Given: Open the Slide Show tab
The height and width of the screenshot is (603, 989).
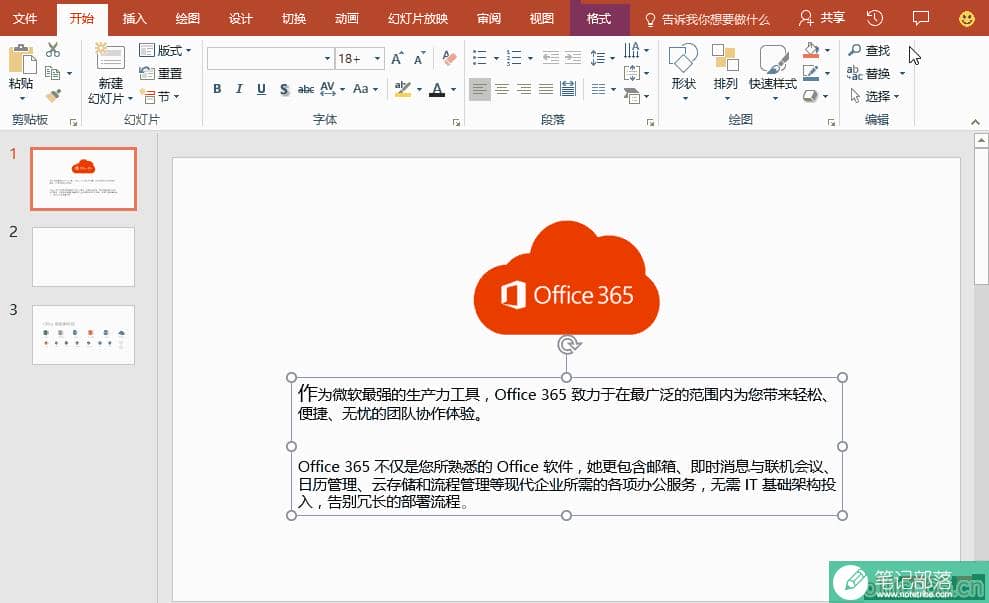Looking at the screenshot, I should coord(418,19).
